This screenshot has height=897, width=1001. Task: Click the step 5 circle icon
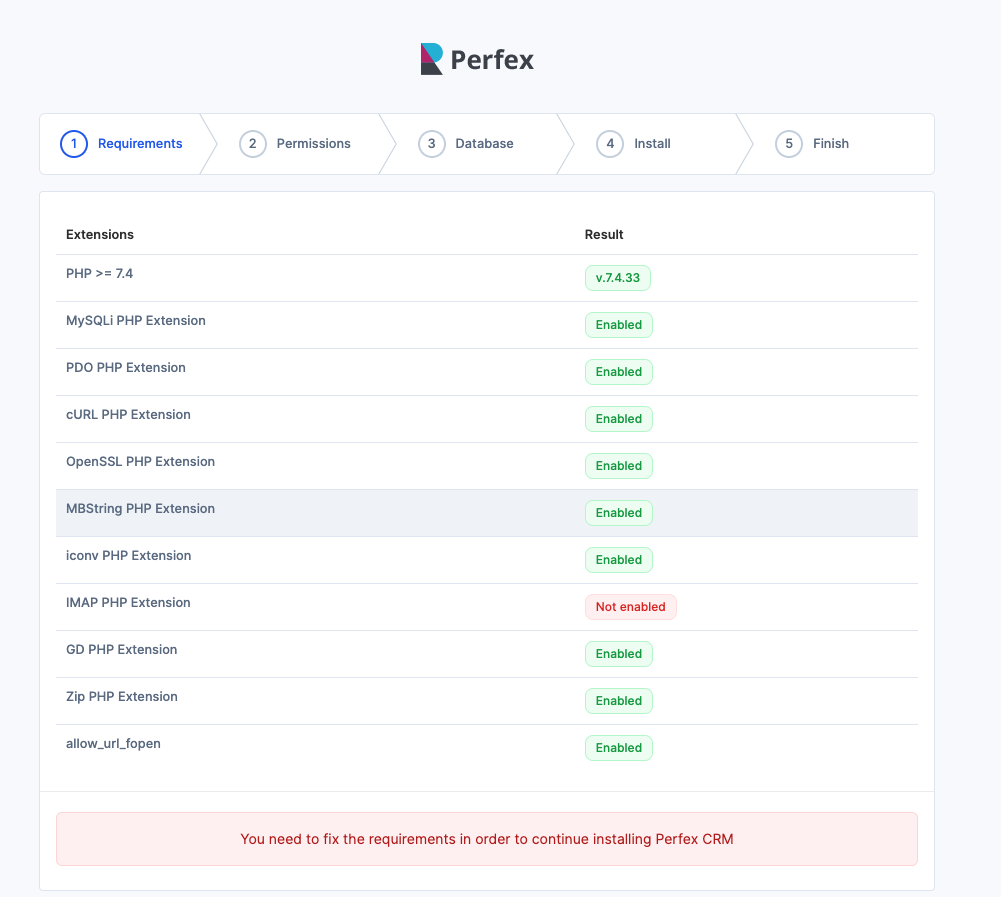coord(789,144)
